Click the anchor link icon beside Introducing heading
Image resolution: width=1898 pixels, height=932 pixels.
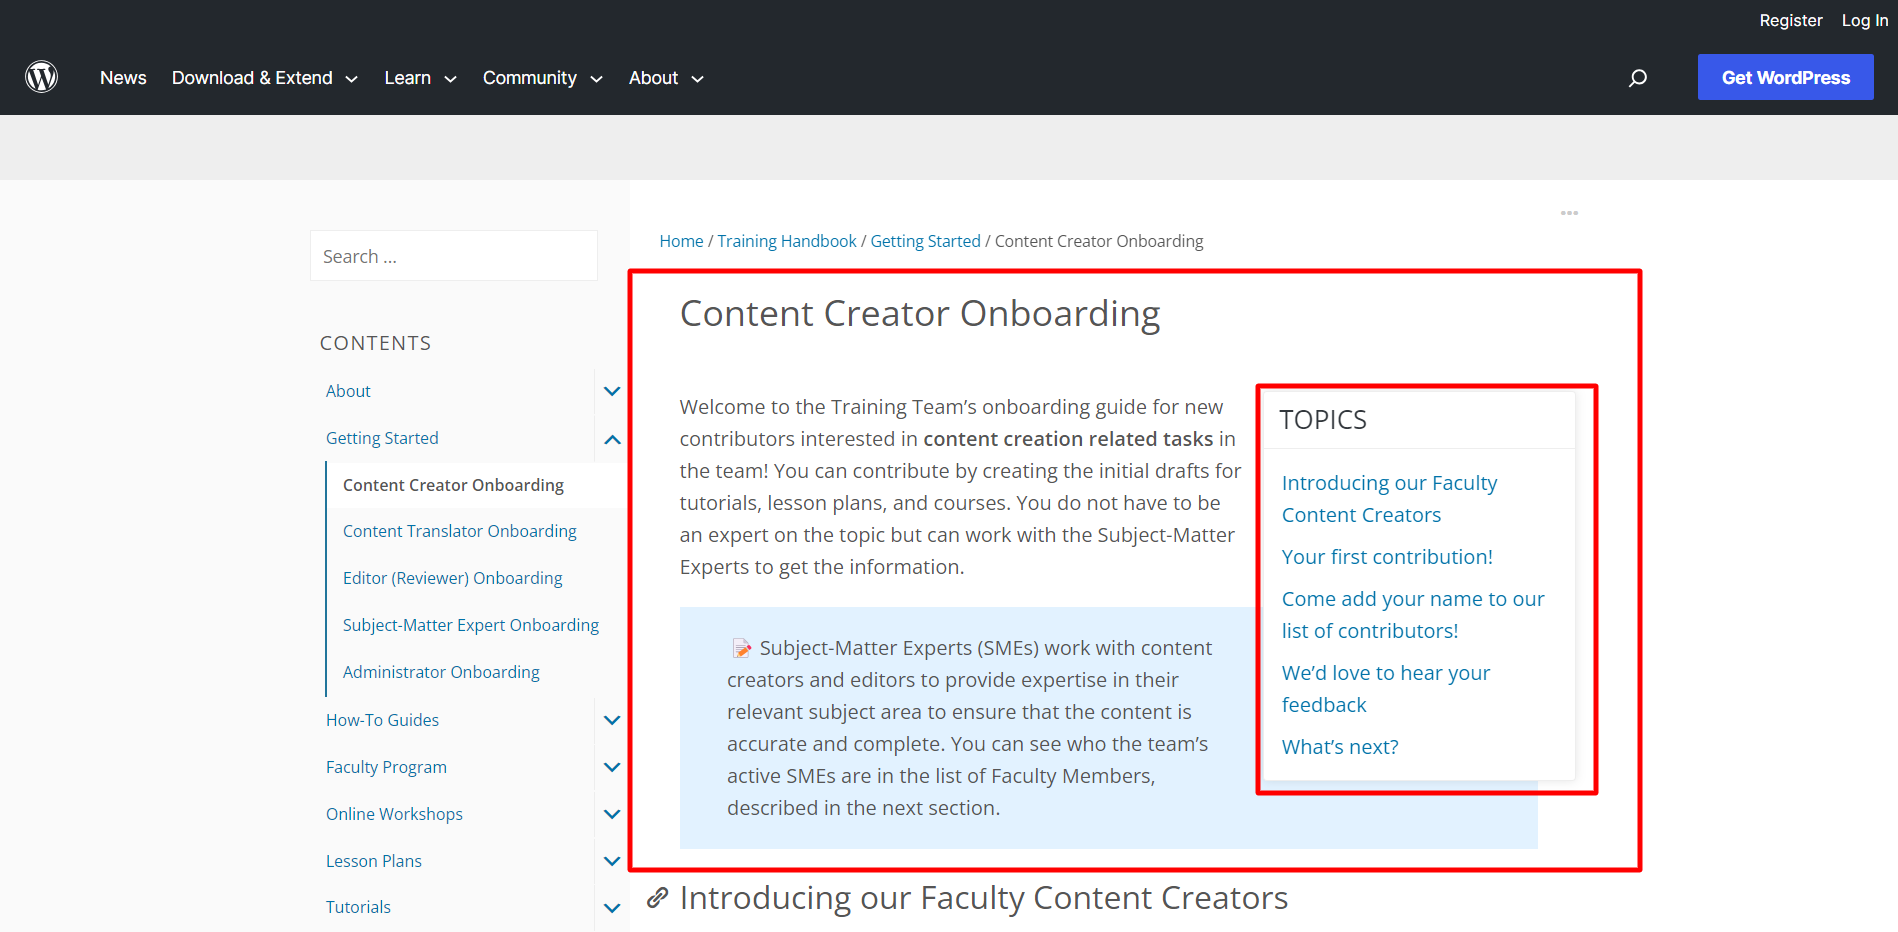(658, 897)
